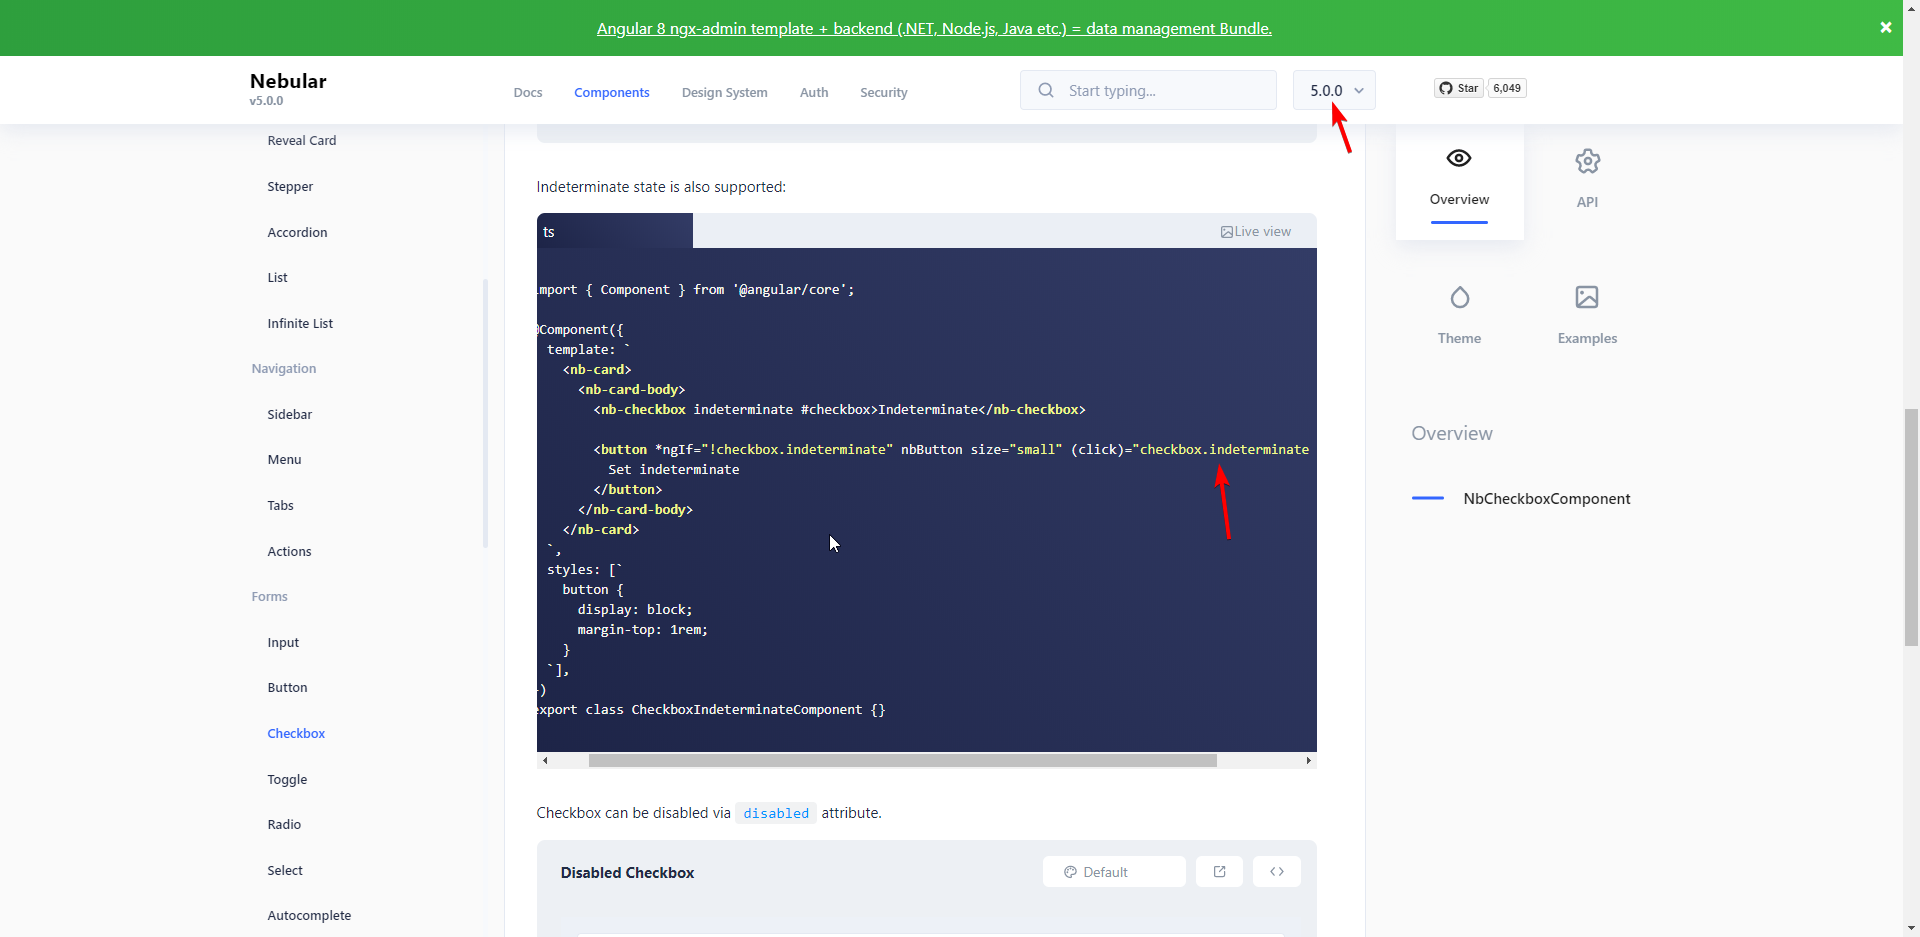Jump to NbCheckboxComponent section
Viewport: 1920px width, 937px height.
tap(1546, 498)
